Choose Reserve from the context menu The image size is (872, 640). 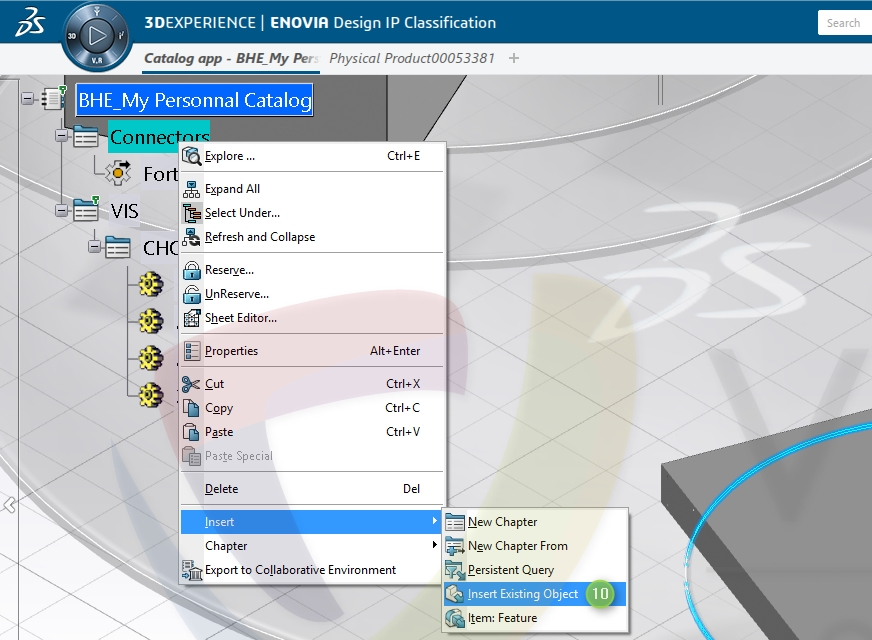click(x=312, y=270)
